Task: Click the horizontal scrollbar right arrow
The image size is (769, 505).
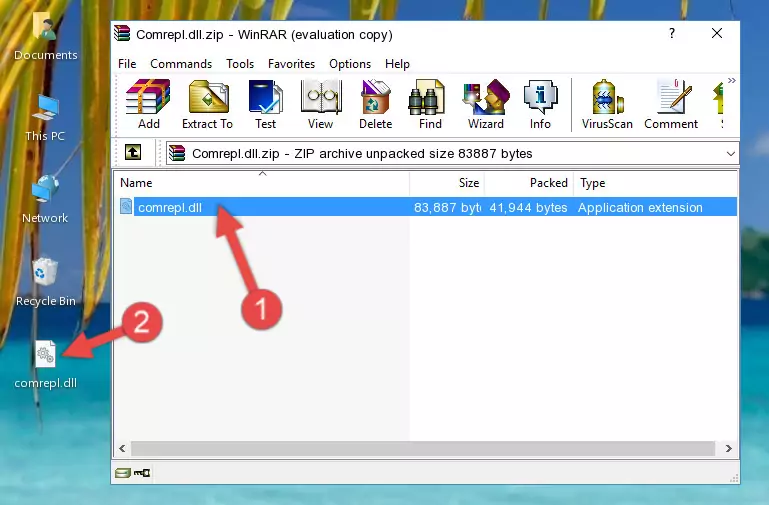Action: [728, 448]
